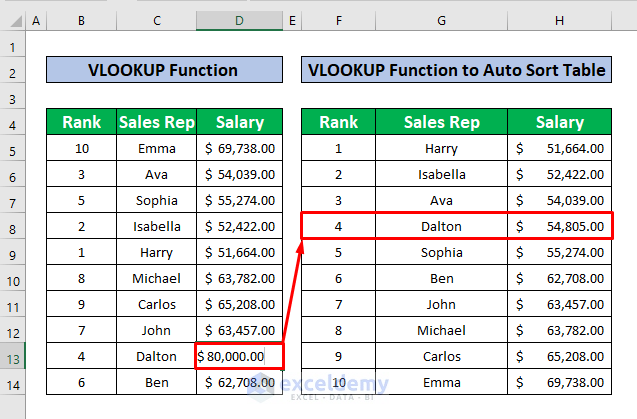
Task: Click cell D13 with $80,000.00
Action: [x=240, y=355]
